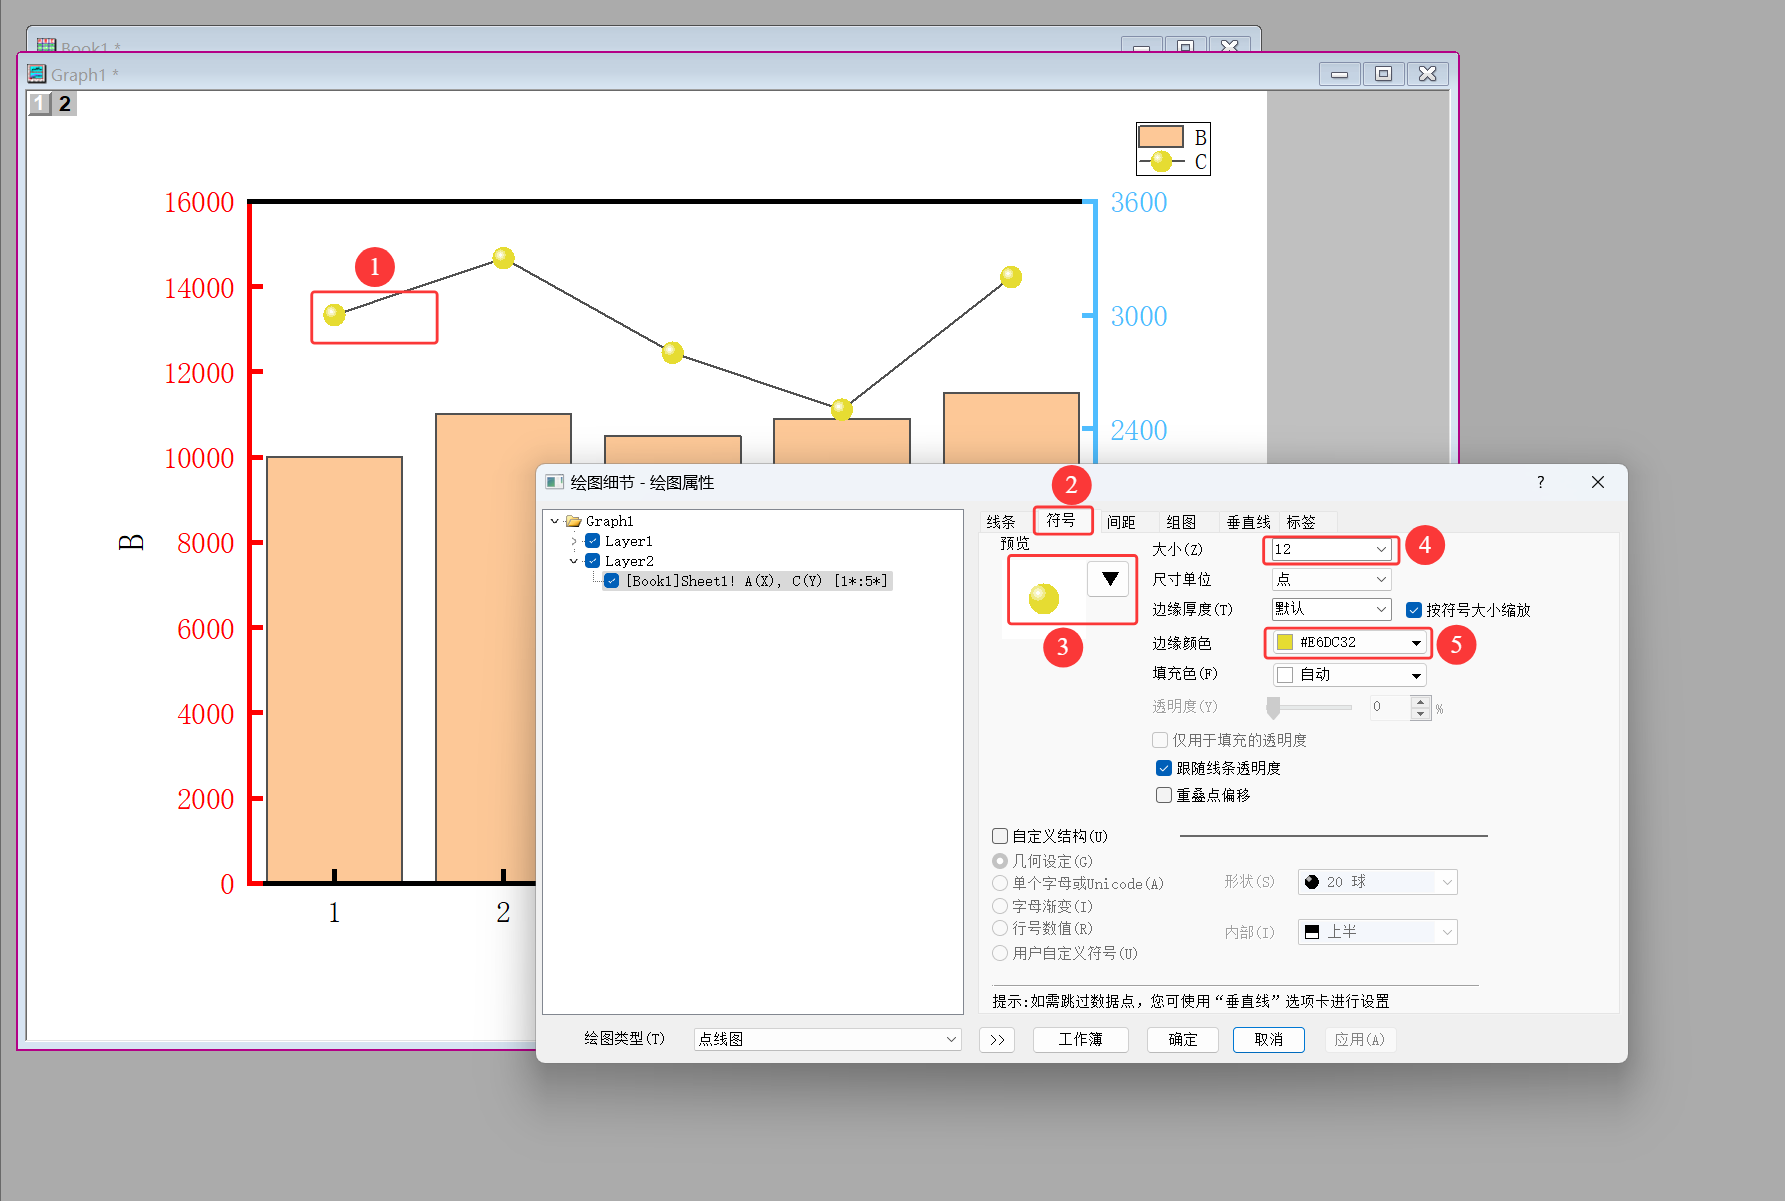Viewport: 1785px width, 1201px height.
Task: Open the 形状(S) 20 球 dropdown
Action: click(x=1377, y=882)
